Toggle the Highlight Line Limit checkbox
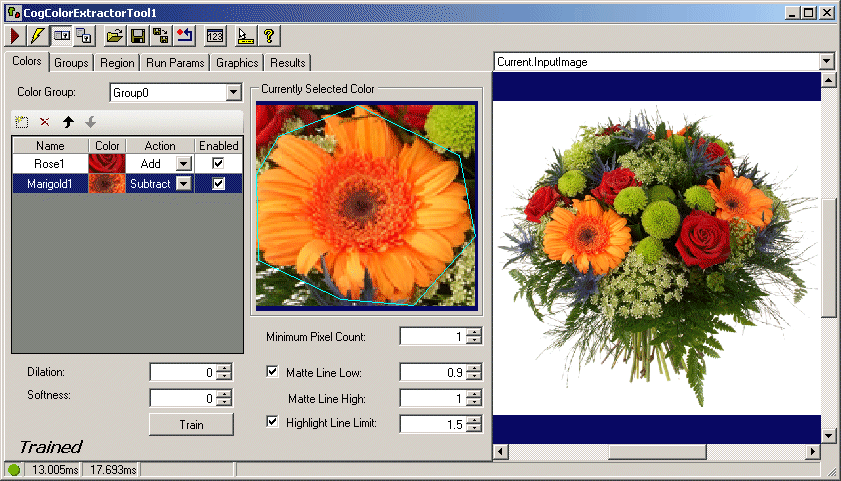 pyautogui.click(x=273, y=422)
